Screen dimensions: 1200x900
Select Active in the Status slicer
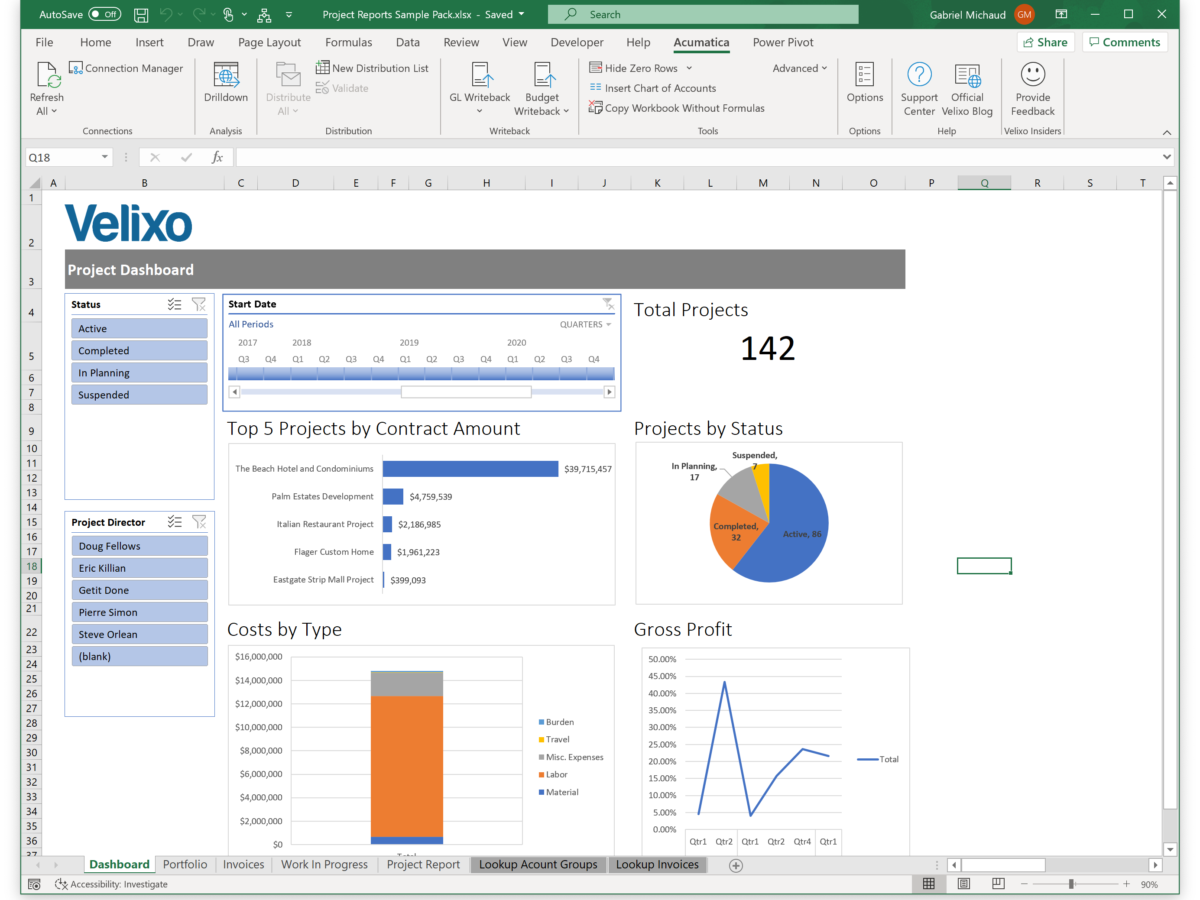pyautogui.click(x=139, y=328)
